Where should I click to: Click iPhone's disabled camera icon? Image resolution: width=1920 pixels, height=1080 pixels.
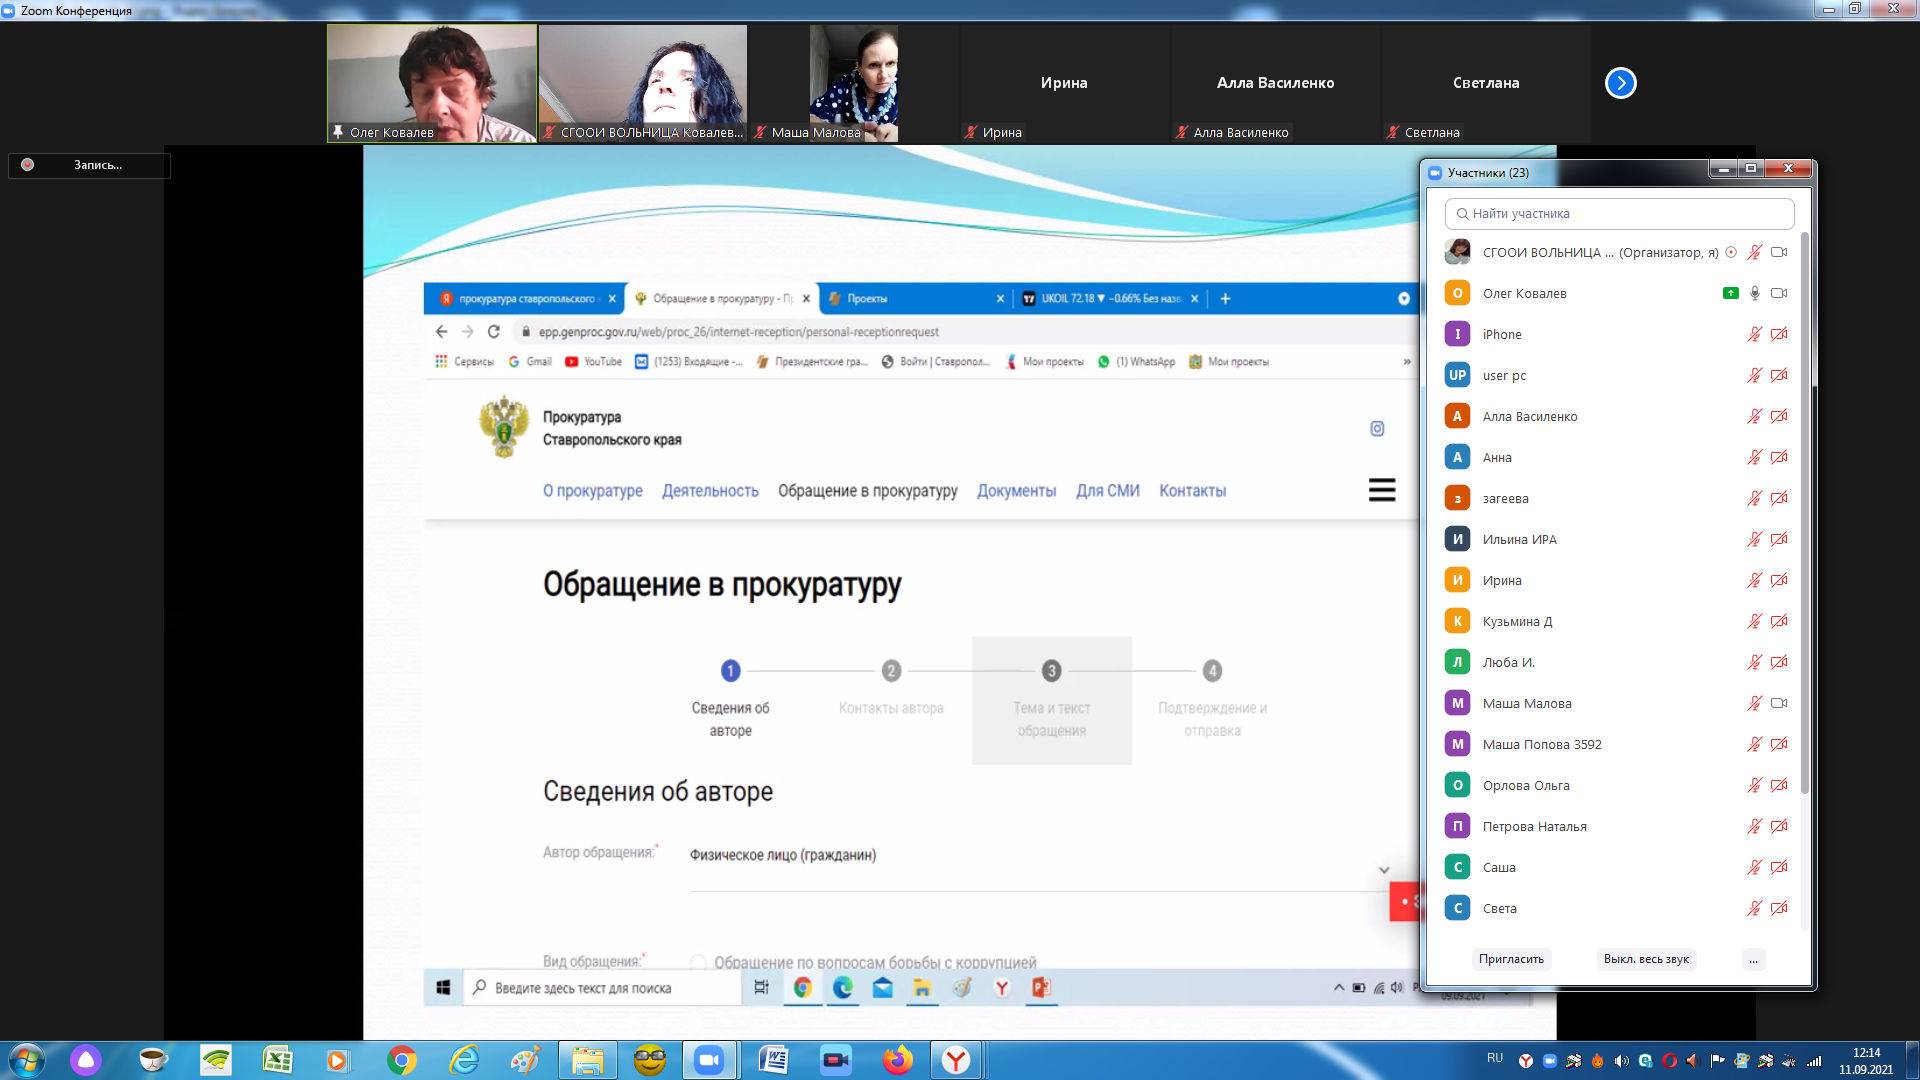(x=1779, y=334)
